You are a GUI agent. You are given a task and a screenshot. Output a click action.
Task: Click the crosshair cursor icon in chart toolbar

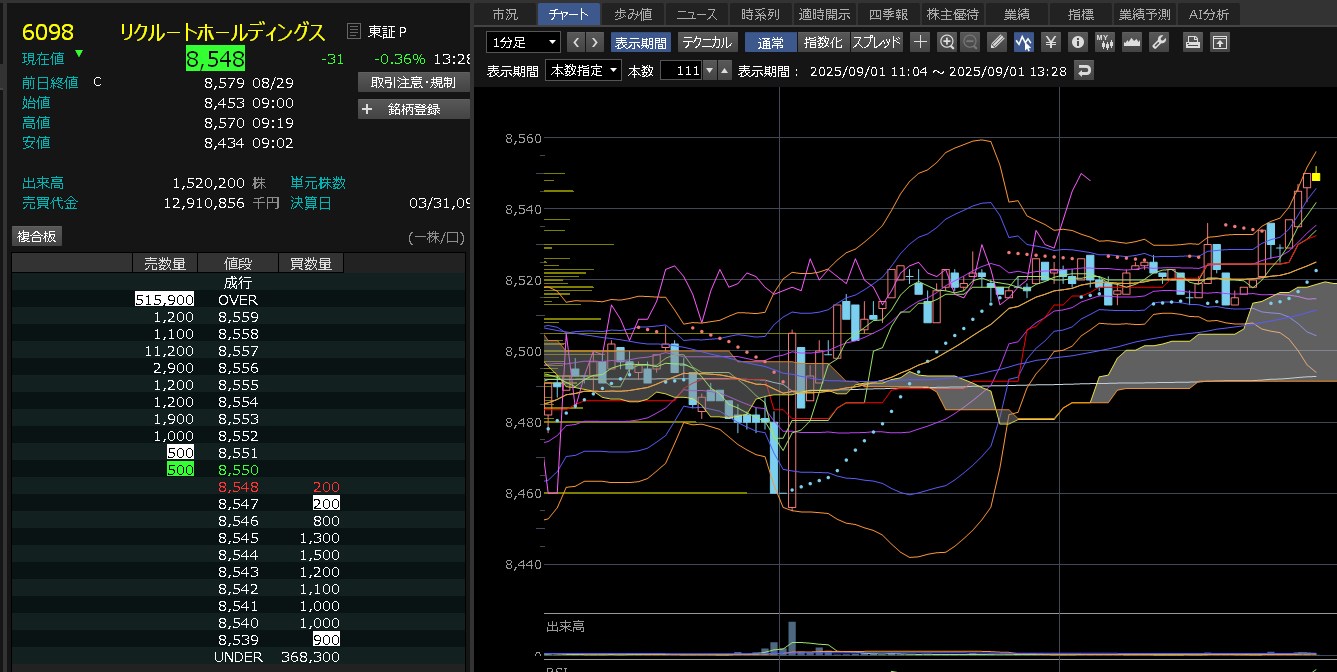click(921, 42)
